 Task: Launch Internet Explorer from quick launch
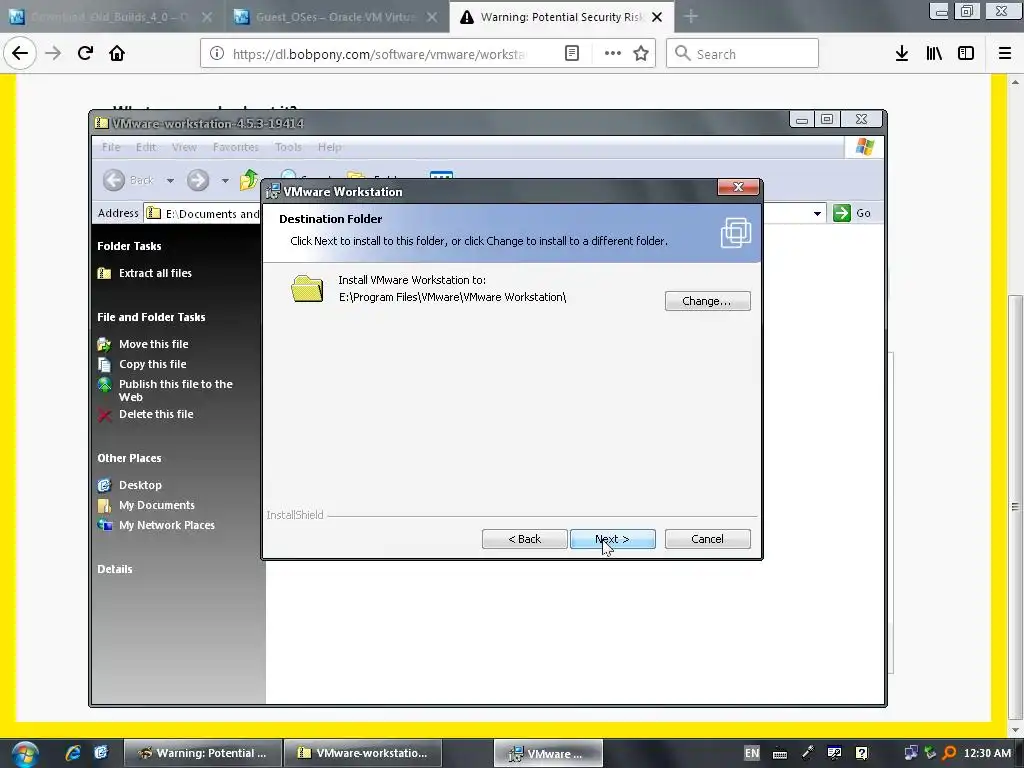pos(72,753)
